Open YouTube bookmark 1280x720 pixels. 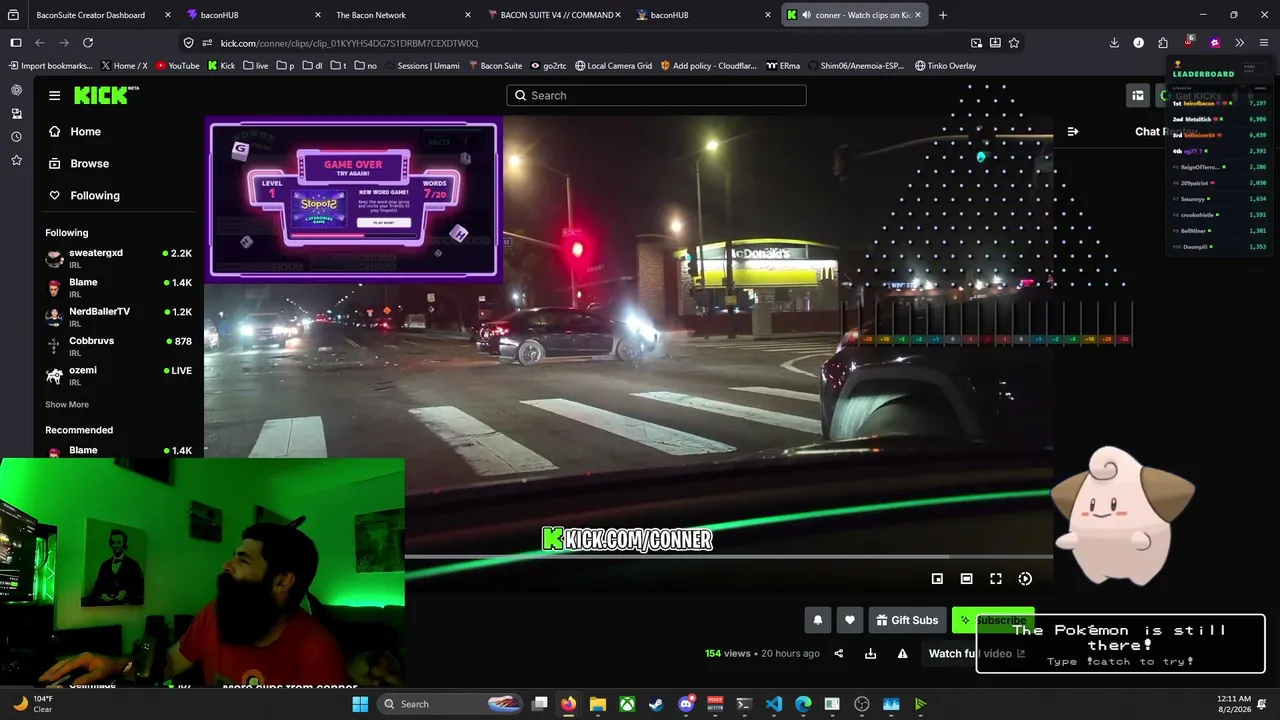click(x=177, y=66)
